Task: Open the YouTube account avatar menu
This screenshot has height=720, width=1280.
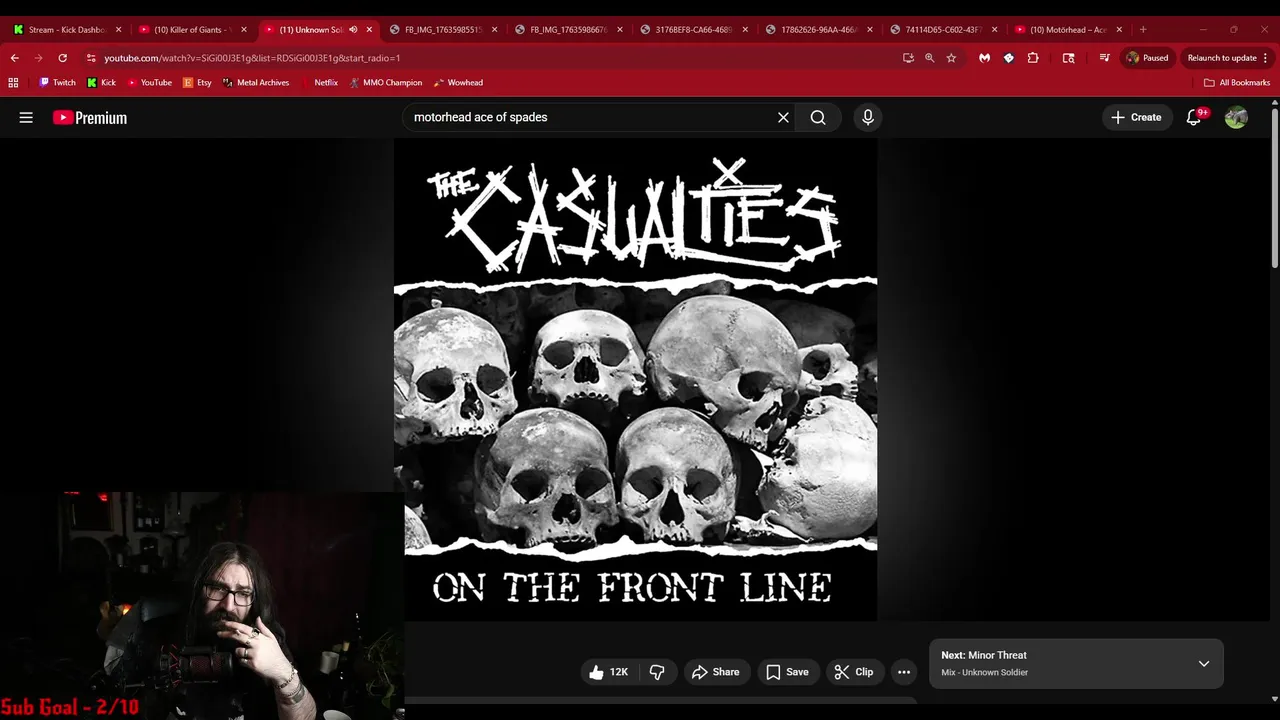Action: [1236, 117]
